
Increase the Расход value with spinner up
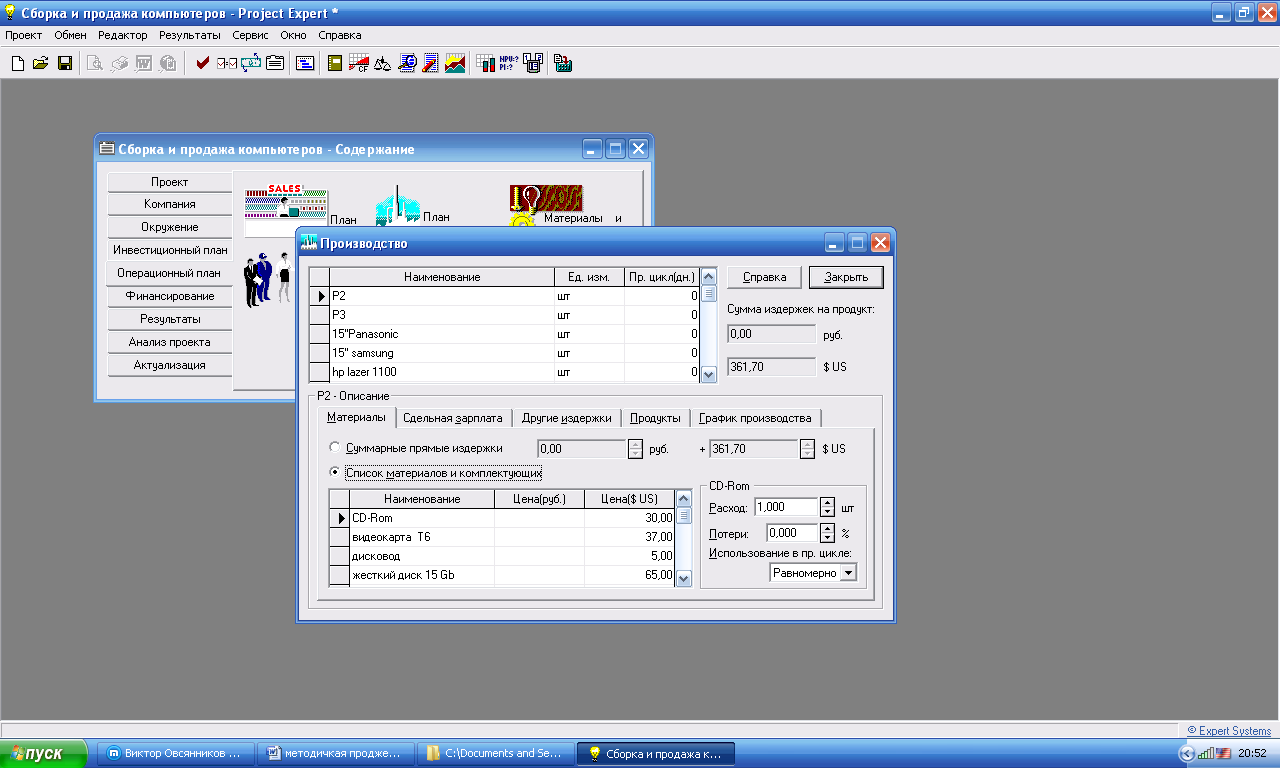[x=827, y=503]
